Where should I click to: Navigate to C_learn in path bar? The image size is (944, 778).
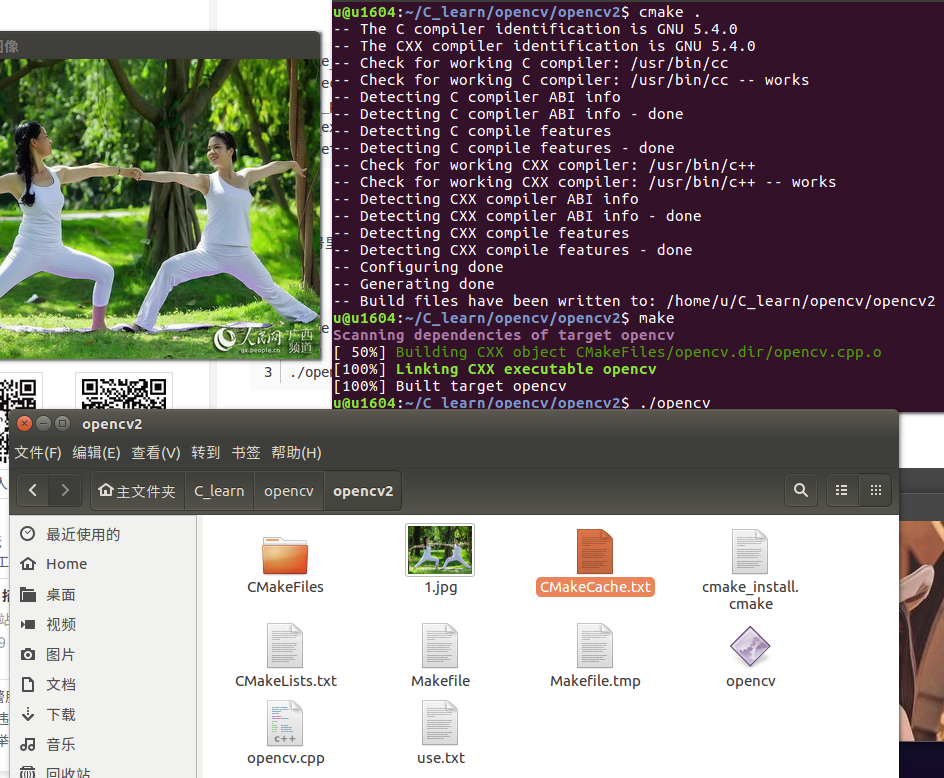tap(219, 491)
